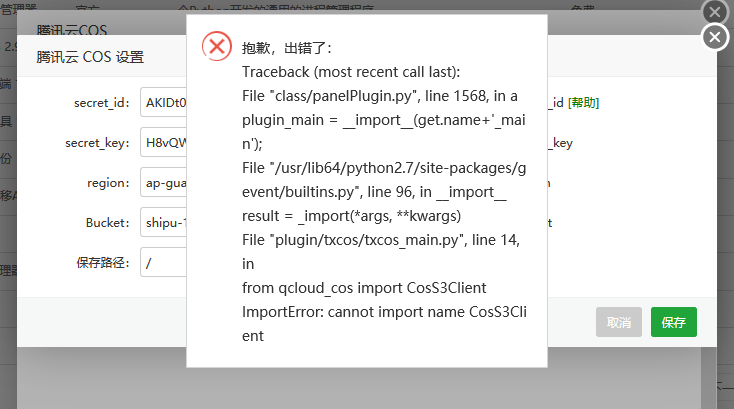
Task: Click the line "result = _import(*args, **kwargs)"
Action: tap(352, 216)
